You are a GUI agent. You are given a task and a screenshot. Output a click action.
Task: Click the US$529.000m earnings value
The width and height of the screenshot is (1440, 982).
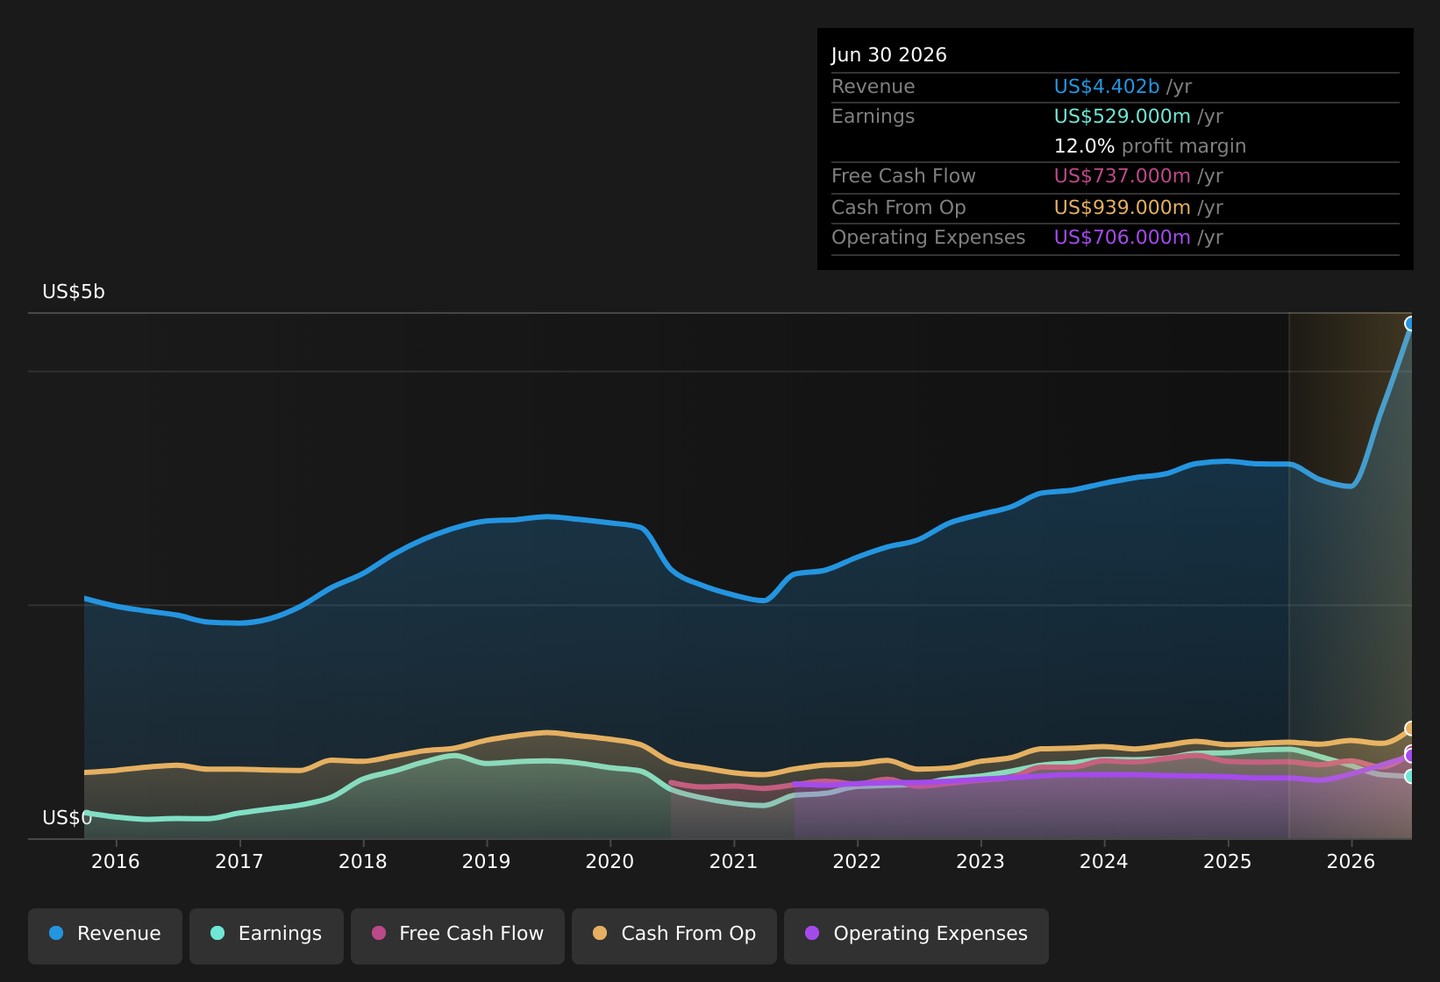1122,117
